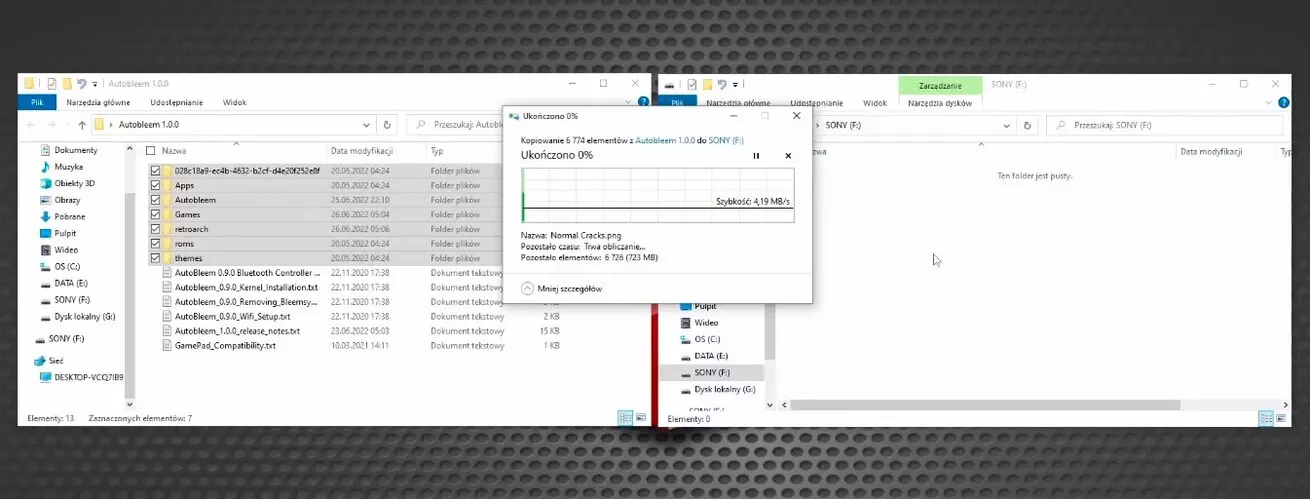Click the properties icon in the Autobleem quick access toolbar

click(x=51, y=84)
